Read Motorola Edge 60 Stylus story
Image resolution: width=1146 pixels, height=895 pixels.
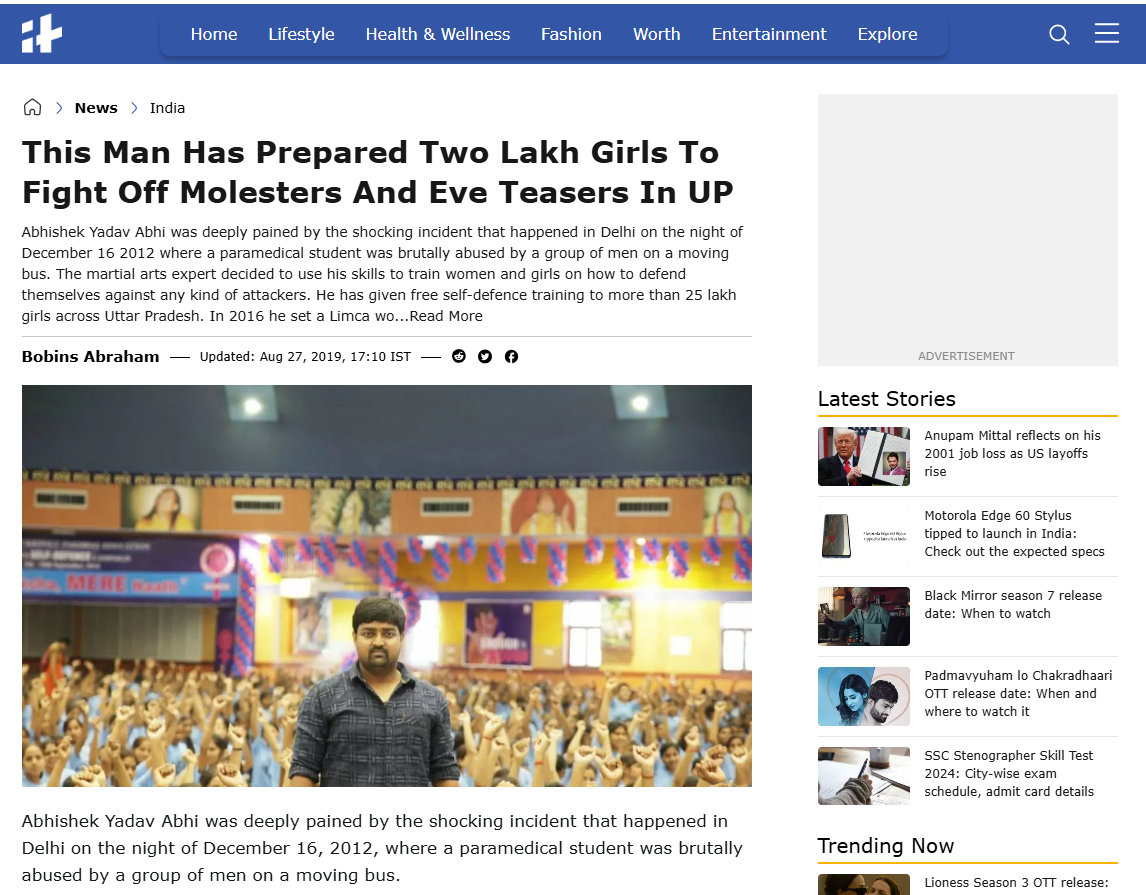click(1014, 534)
